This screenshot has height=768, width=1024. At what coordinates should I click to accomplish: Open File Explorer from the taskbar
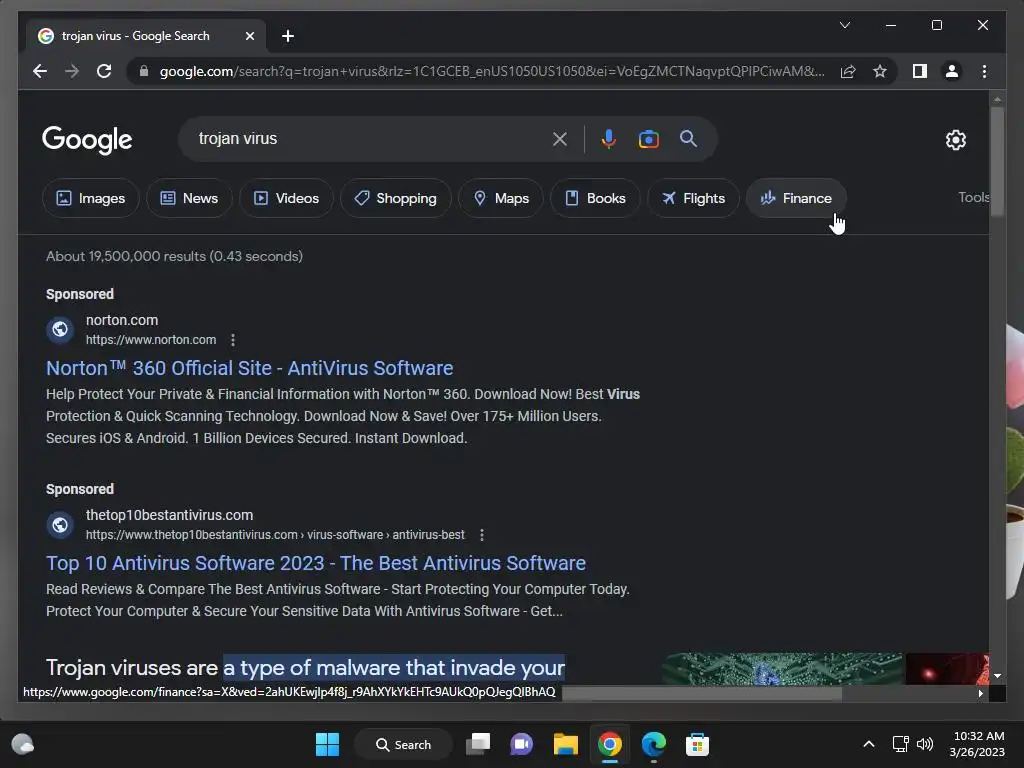click(x=566, y=744)
